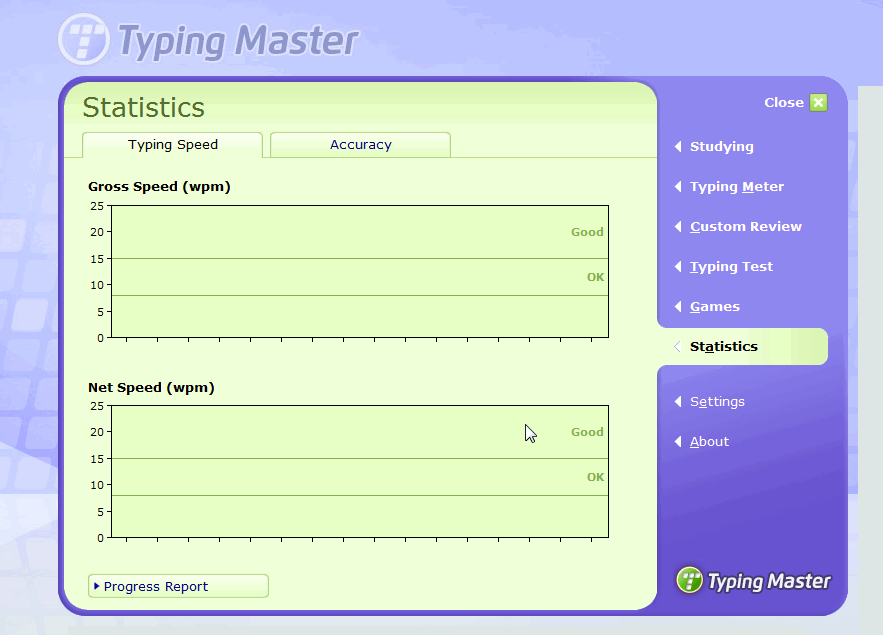The height and width of the screenshot is (635, 883).
Task: Click the arrow icon beside Typing Meter
Action: (678, 186)
